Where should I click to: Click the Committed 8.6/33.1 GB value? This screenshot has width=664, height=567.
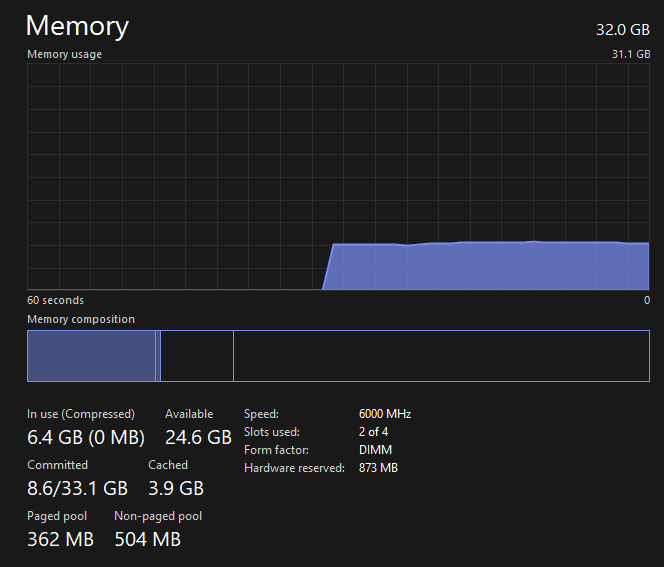coord(78,488)
